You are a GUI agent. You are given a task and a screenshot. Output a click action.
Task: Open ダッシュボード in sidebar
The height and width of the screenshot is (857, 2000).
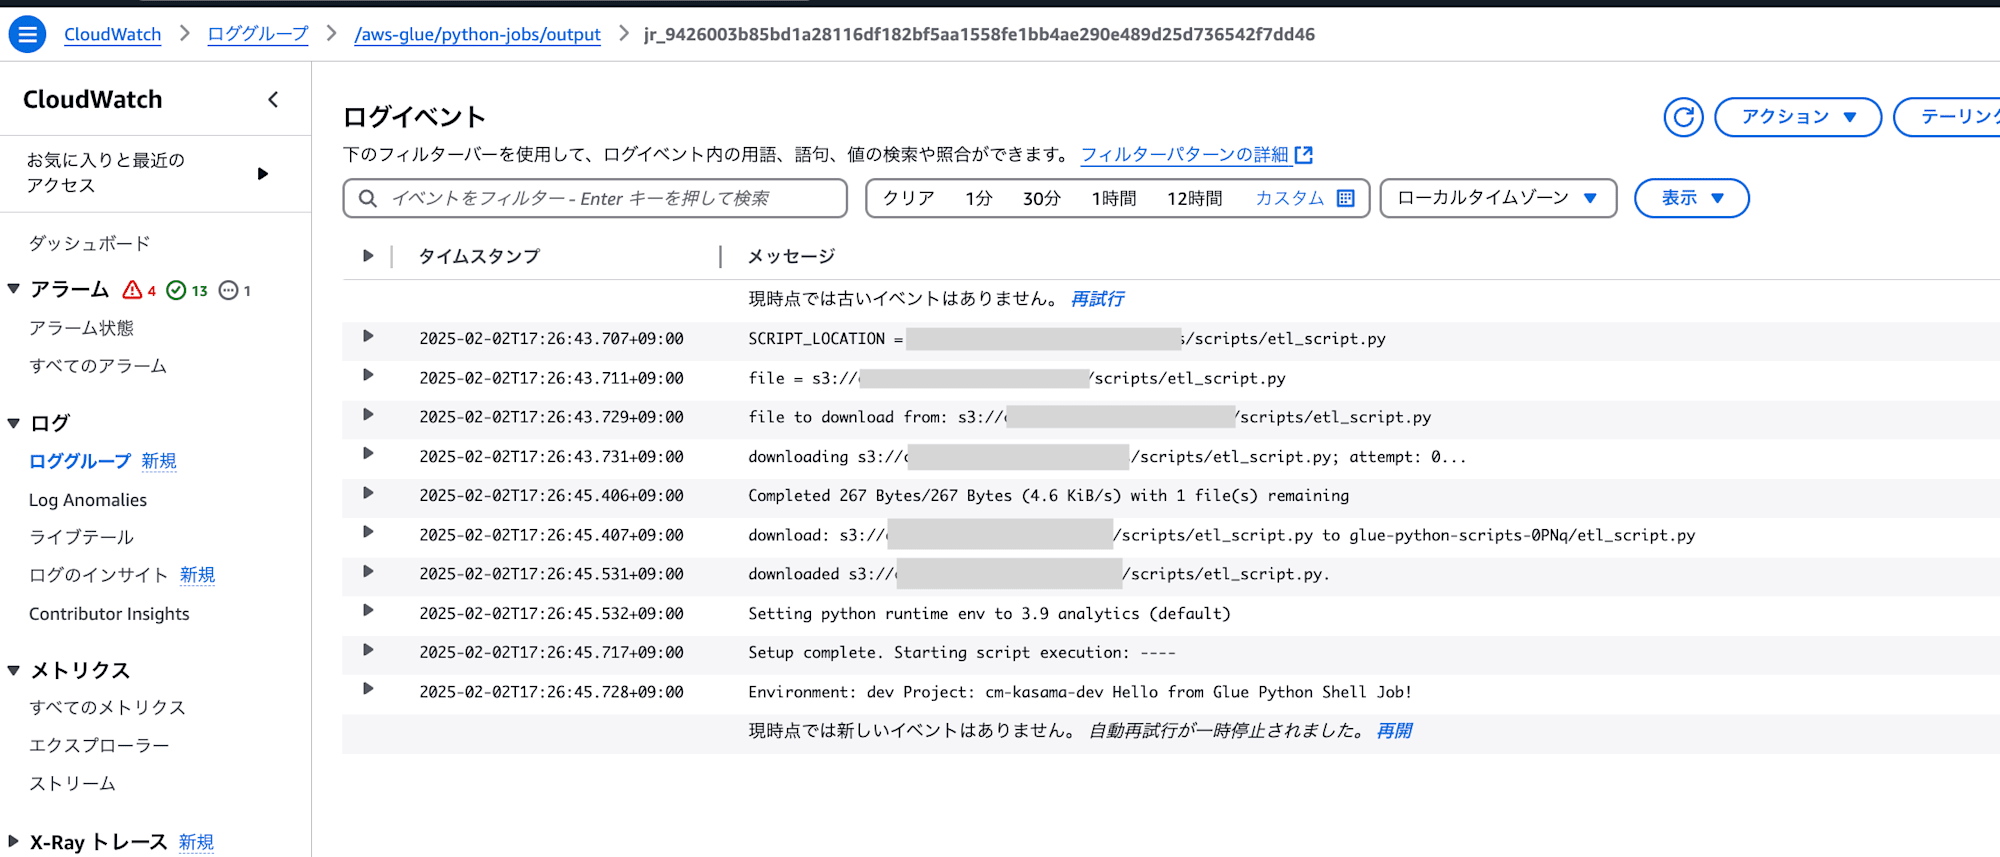coord(89,243)
